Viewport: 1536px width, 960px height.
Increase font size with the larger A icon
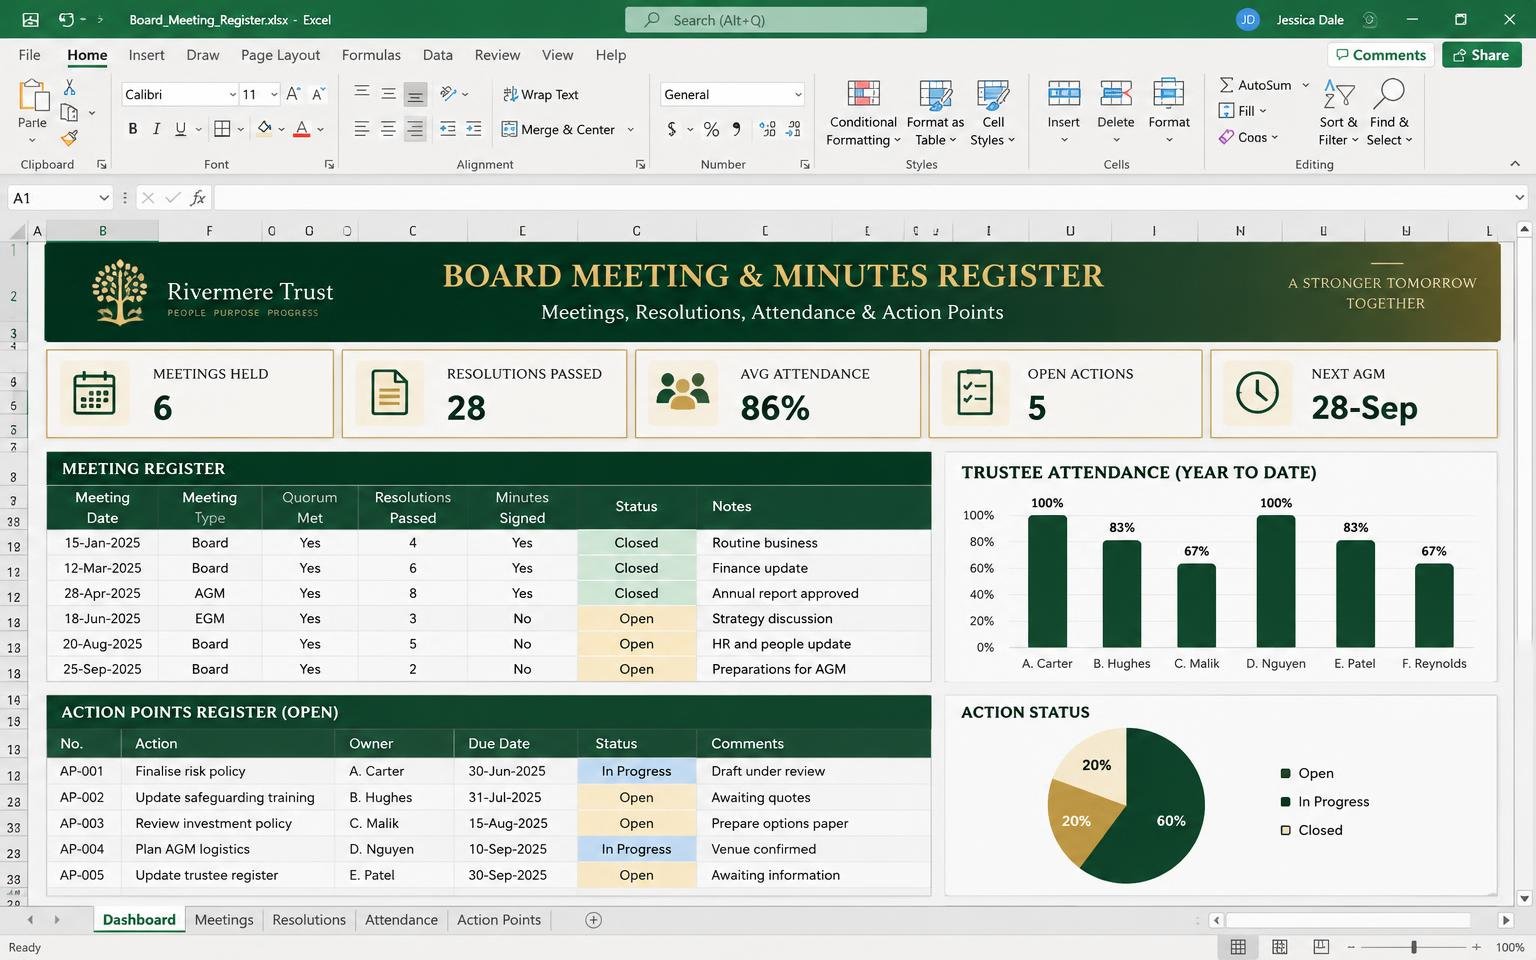pos(293,94)
